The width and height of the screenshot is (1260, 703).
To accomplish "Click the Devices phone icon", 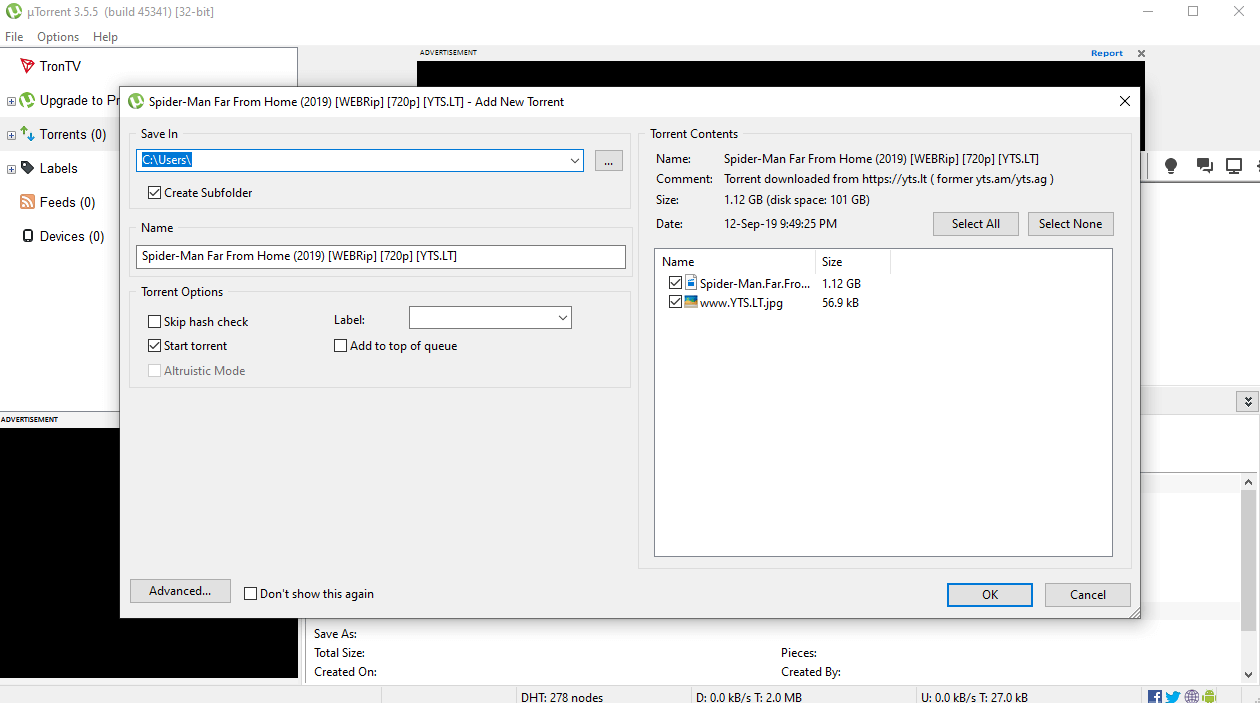I will click(28, 236).
